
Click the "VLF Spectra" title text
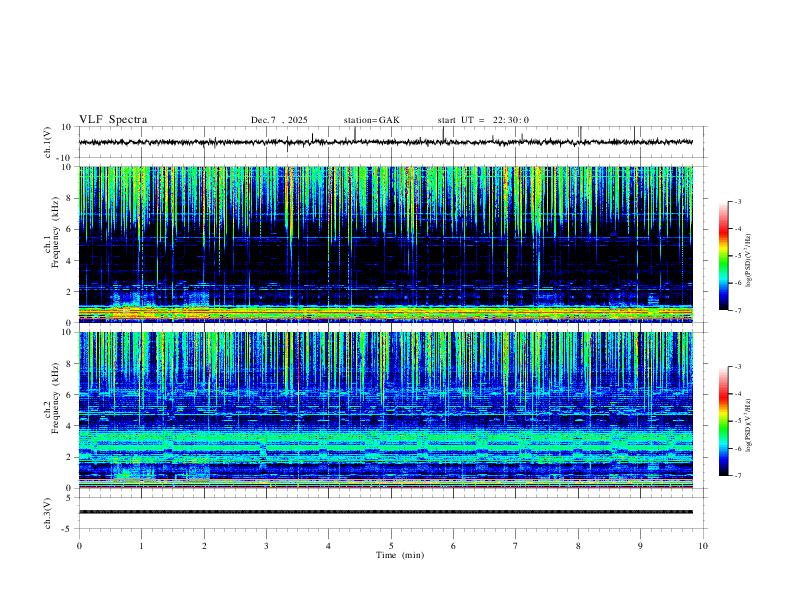(113, 120)
